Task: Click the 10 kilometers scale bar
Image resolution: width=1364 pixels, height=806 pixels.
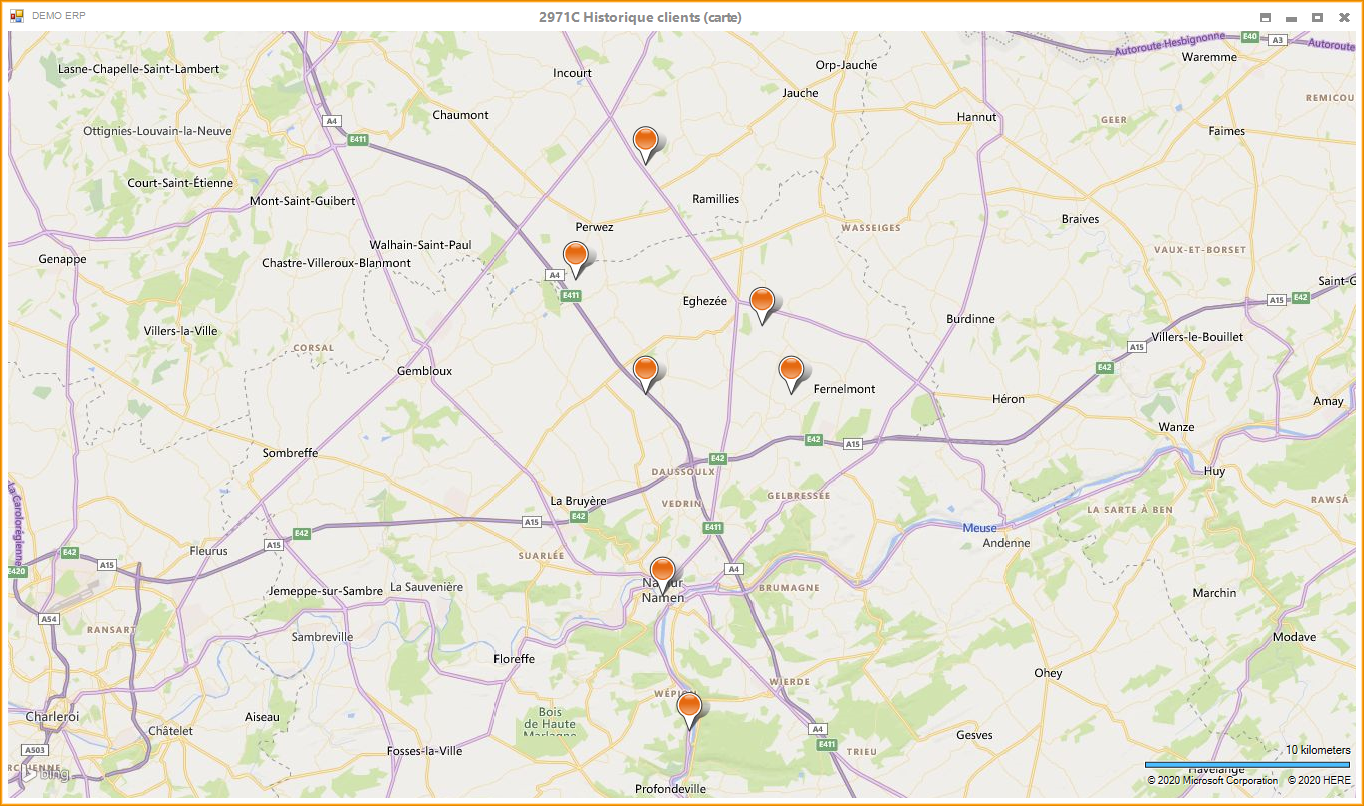Action: coord(1246,765)
